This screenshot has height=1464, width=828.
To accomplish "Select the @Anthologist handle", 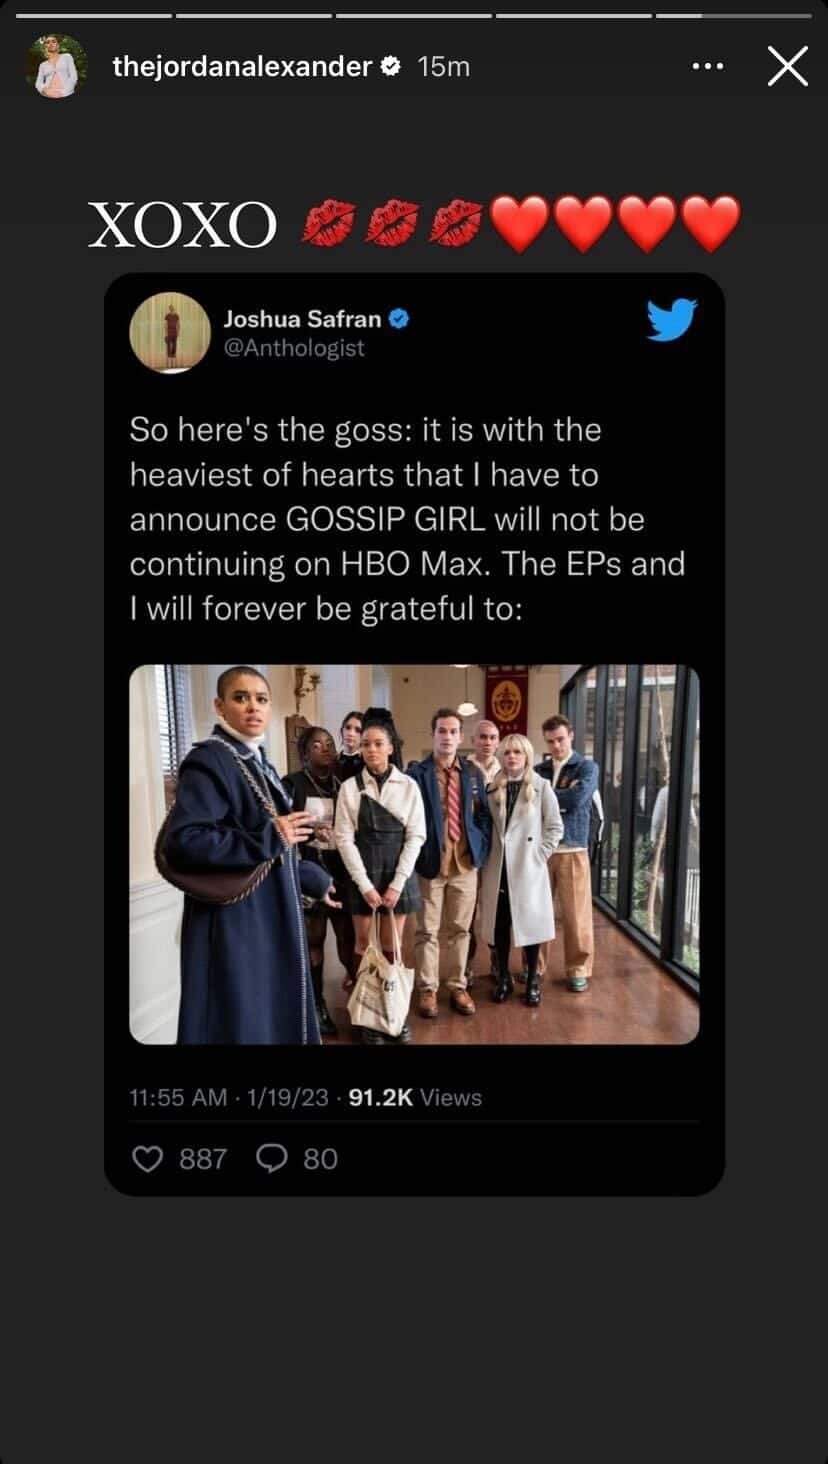I will (x=294, y=348).
